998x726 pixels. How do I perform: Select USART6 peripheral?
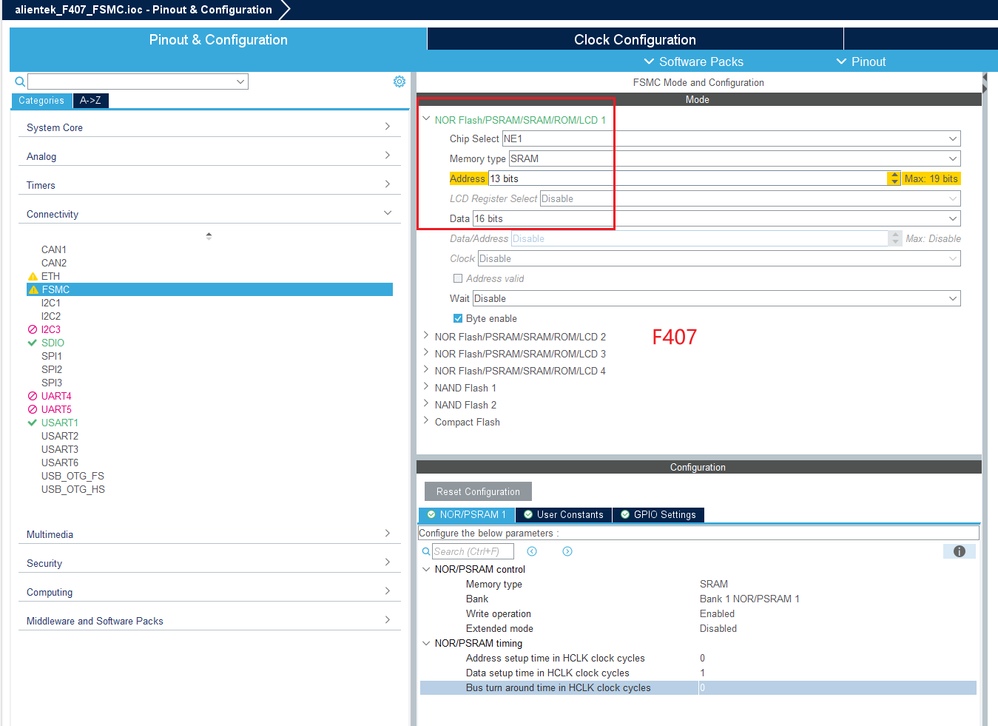[x=60, y=463]
